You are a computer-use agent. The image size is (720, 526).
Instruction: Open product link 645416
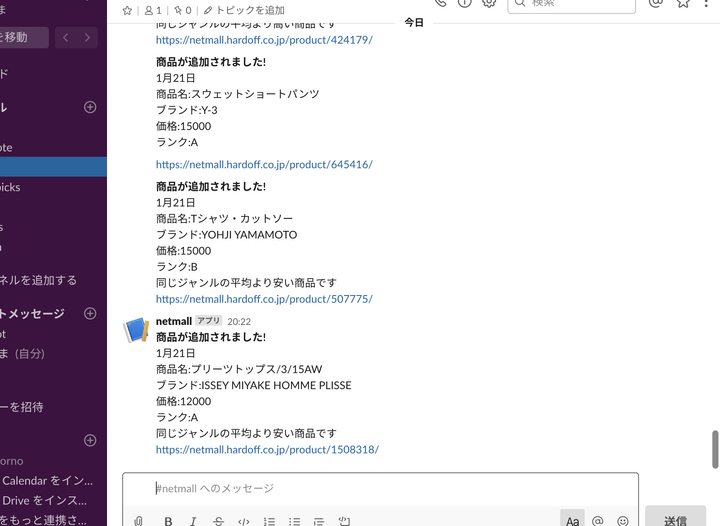coord(264,164)
